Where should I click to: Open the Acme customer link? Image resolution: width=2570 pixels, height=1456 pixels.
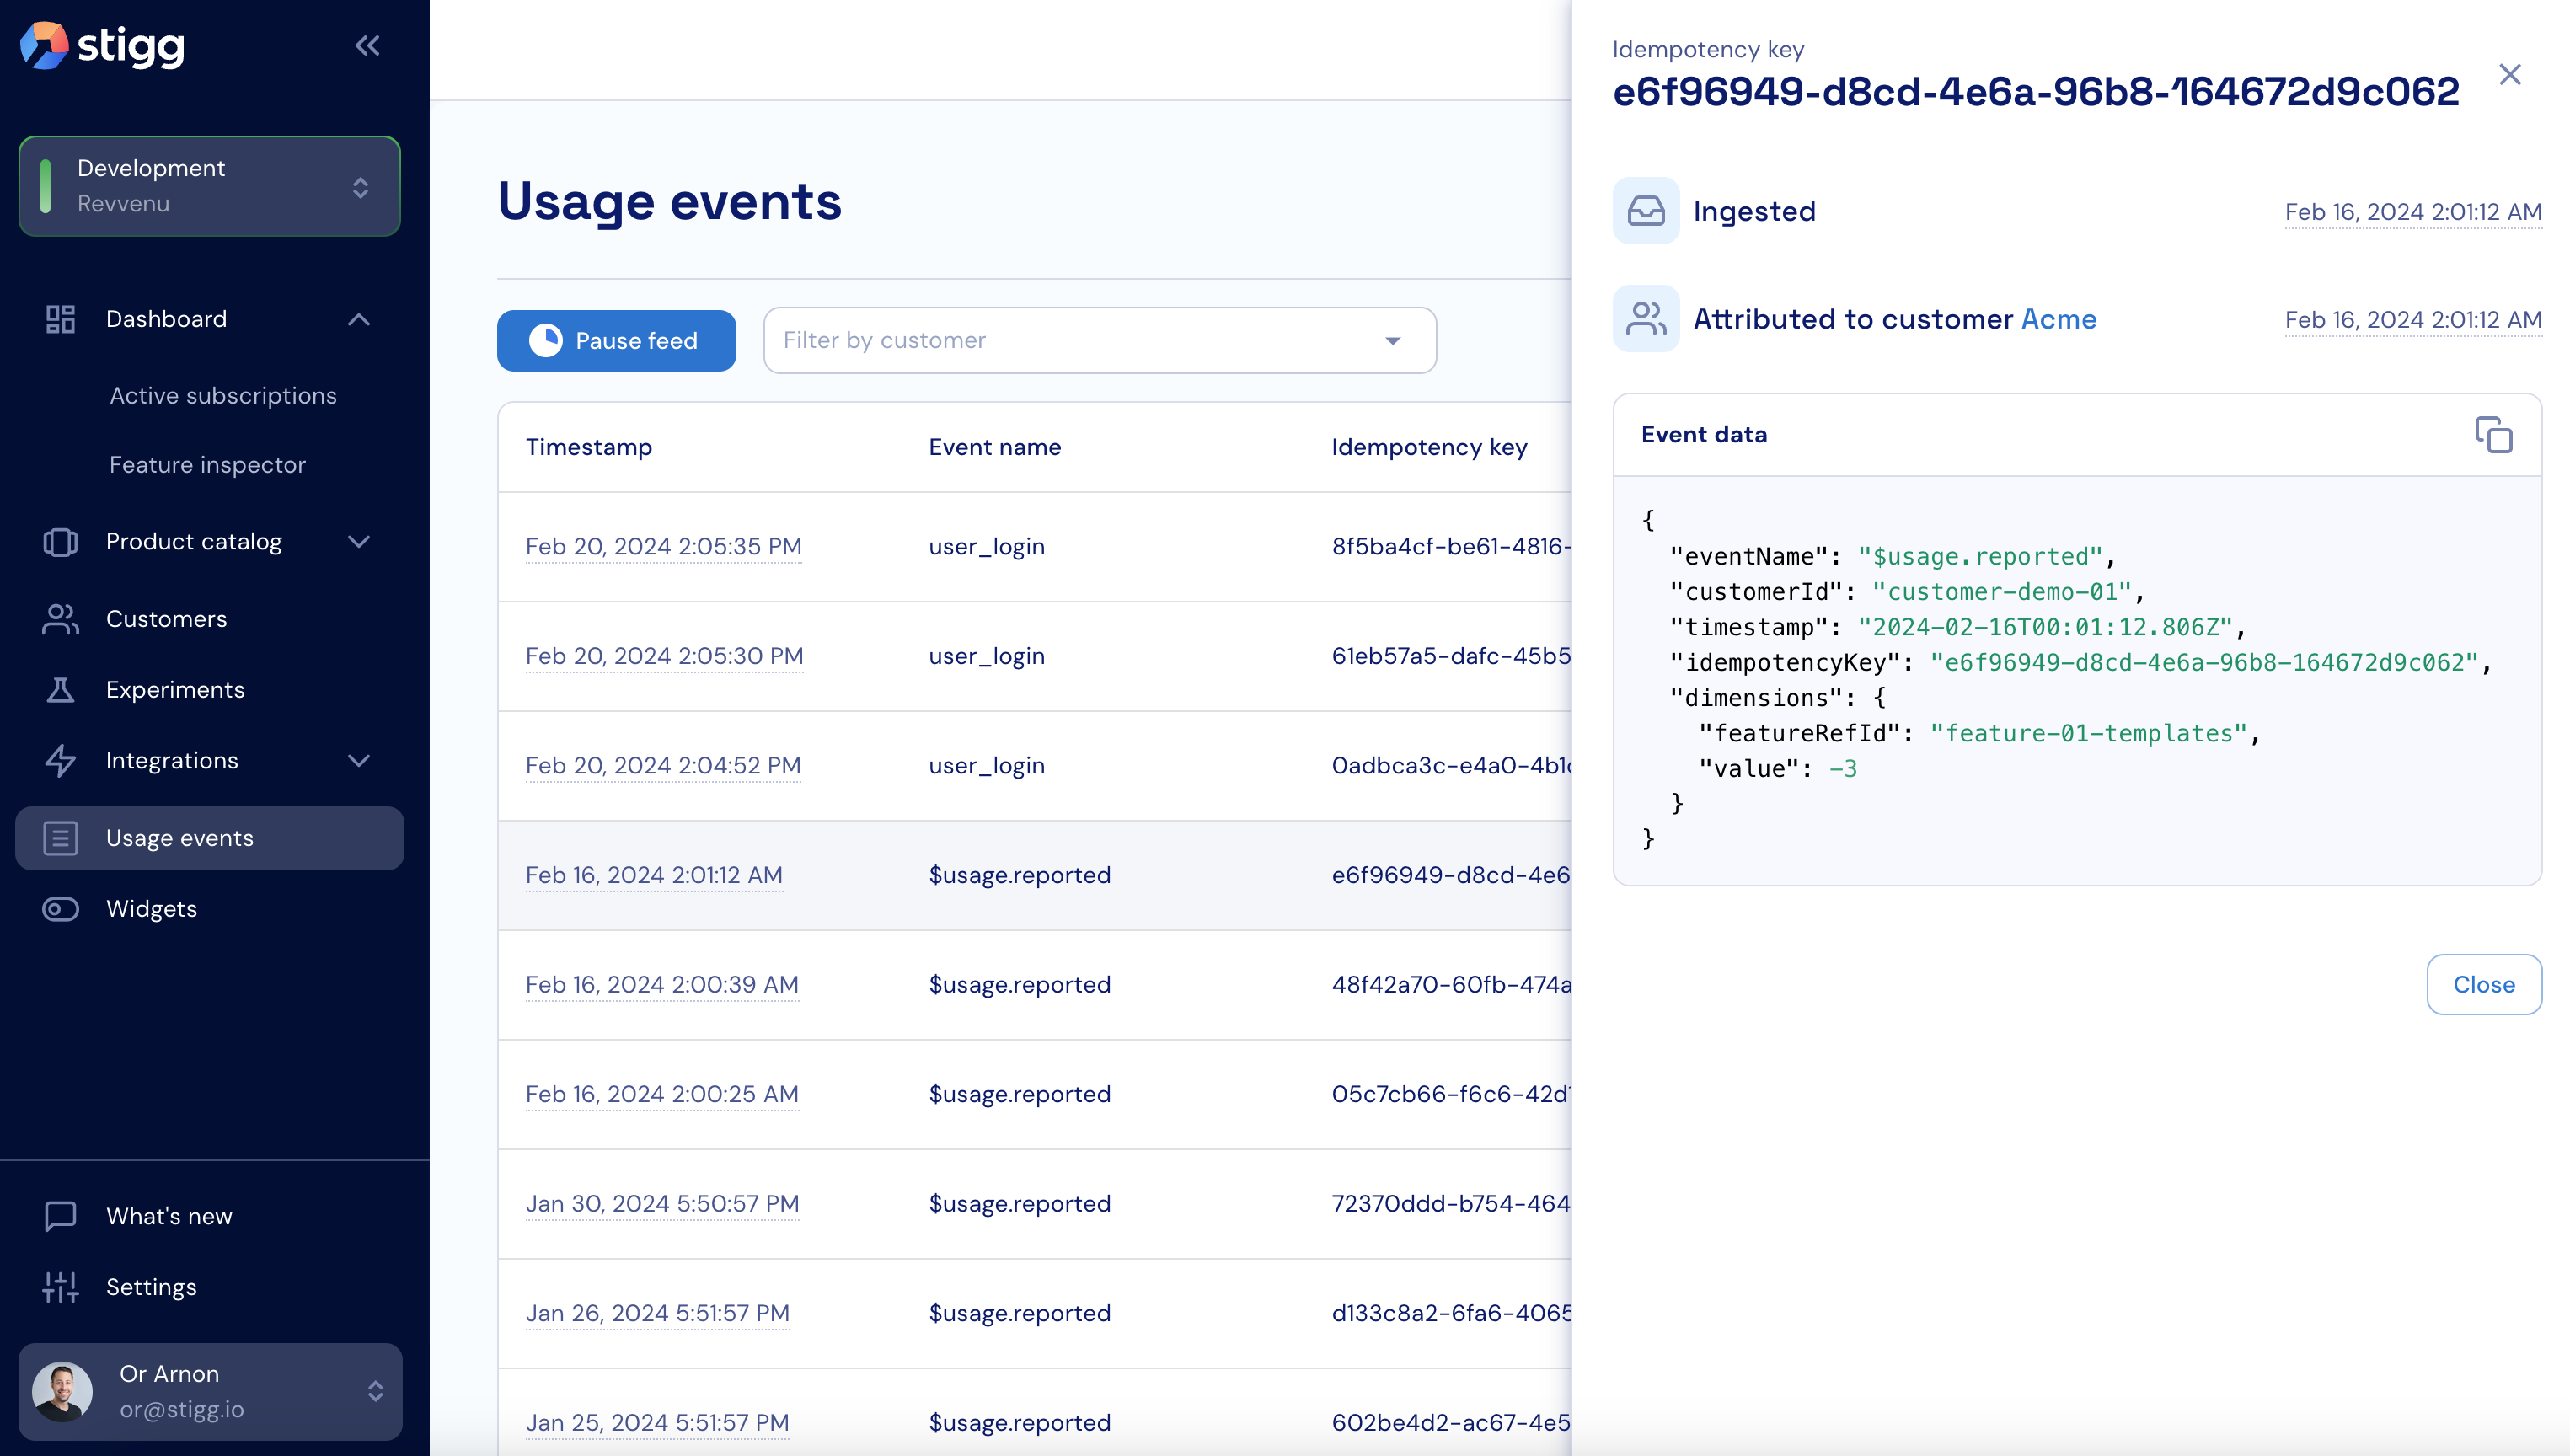[2058, 319]
